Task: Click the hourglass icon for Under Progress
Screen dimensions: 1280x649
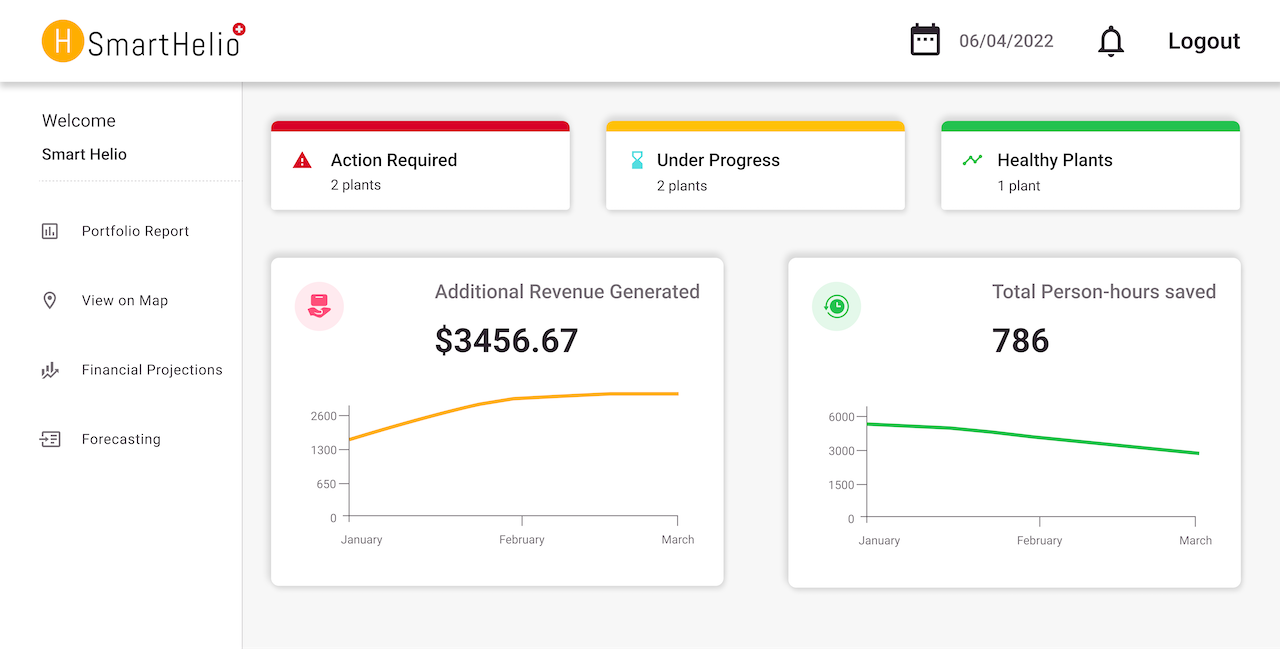Action: pyautogui.click(x=637, y=160)
